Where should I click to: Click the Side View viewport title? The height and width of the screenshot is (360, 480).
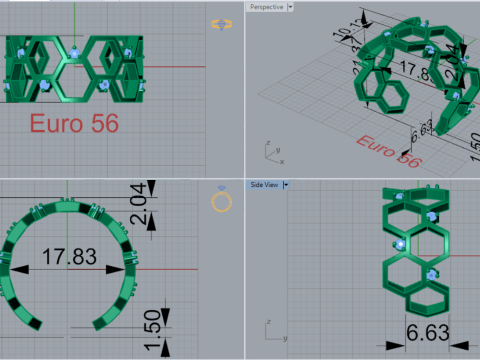point(264,185)
